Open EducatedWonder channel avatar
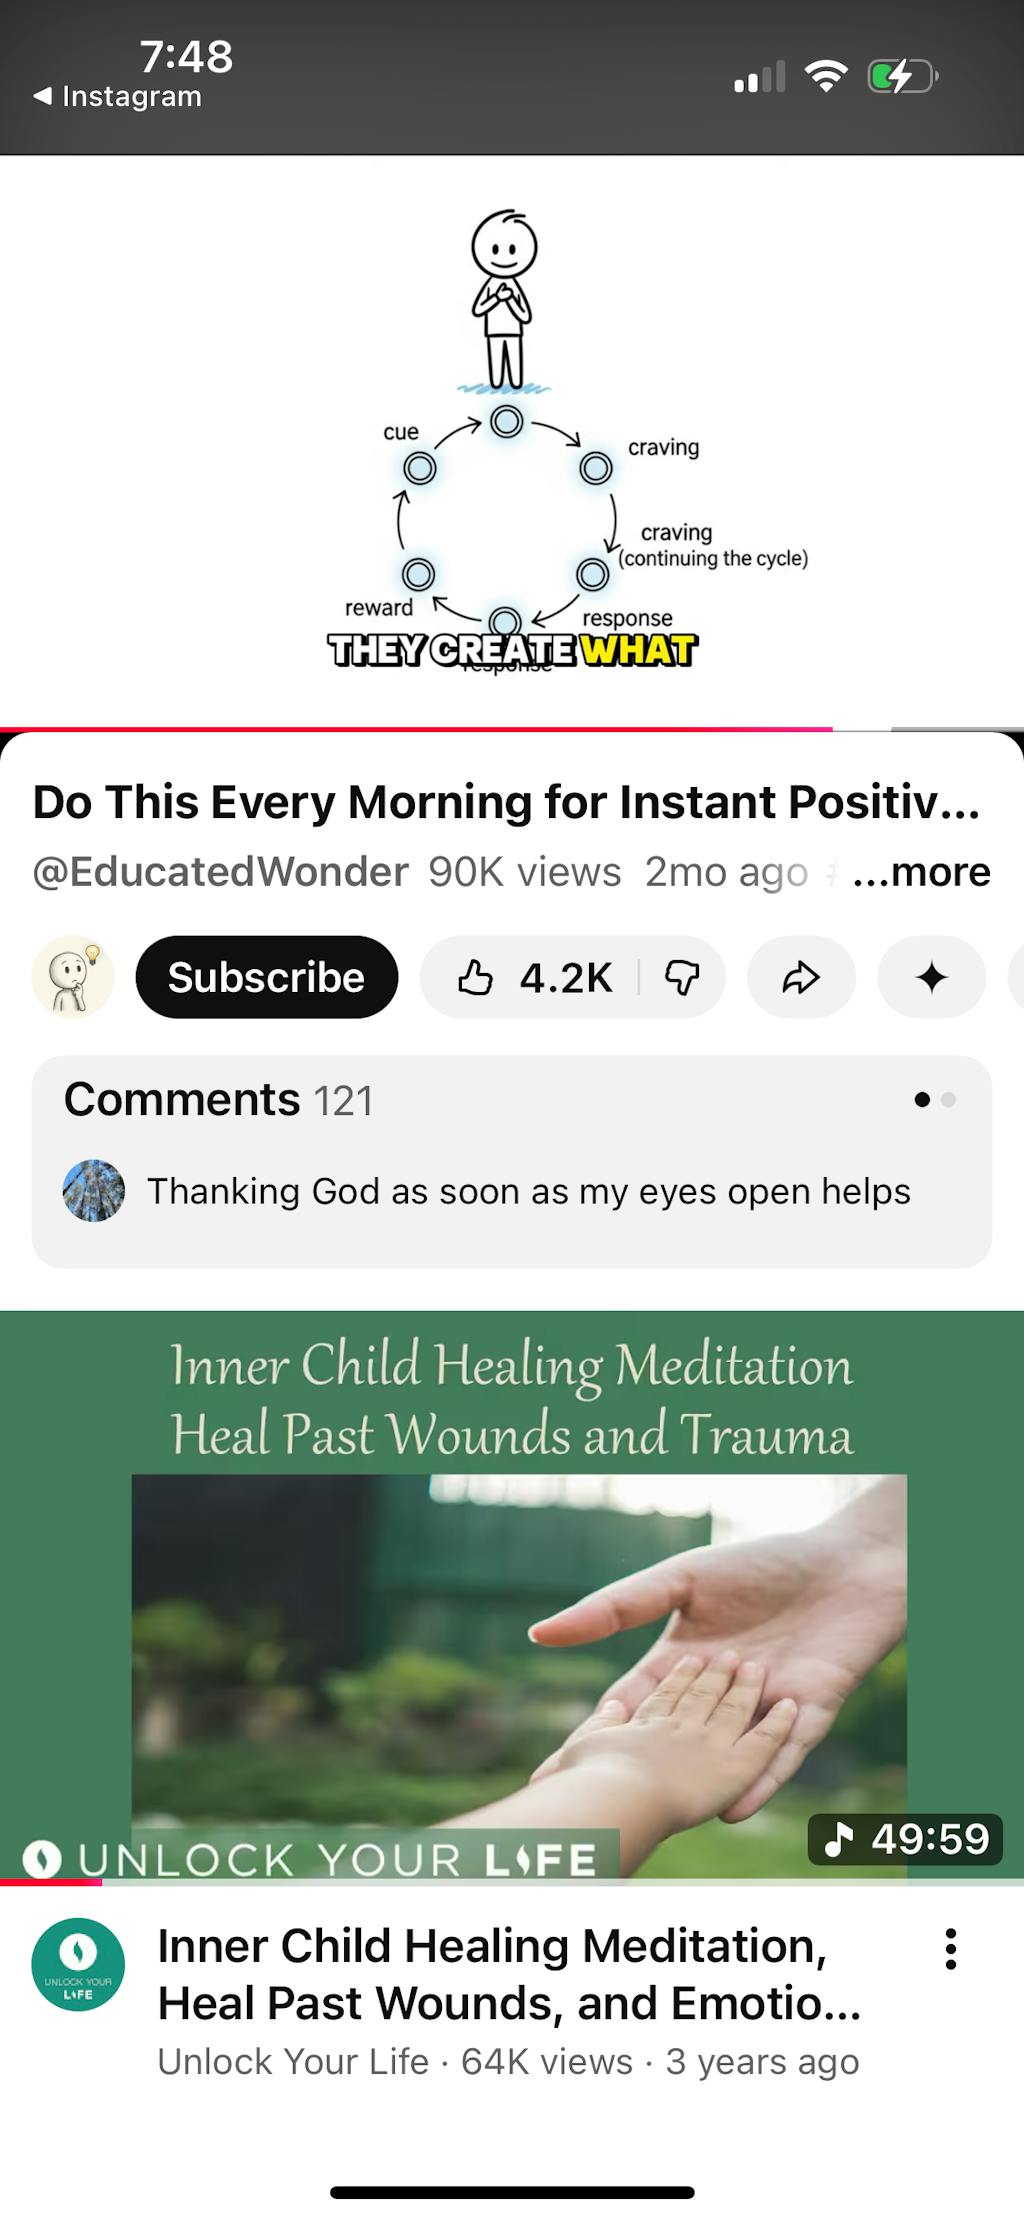Image resolution: width=1024 pixels, height=2220 pixels. point(73,977)
